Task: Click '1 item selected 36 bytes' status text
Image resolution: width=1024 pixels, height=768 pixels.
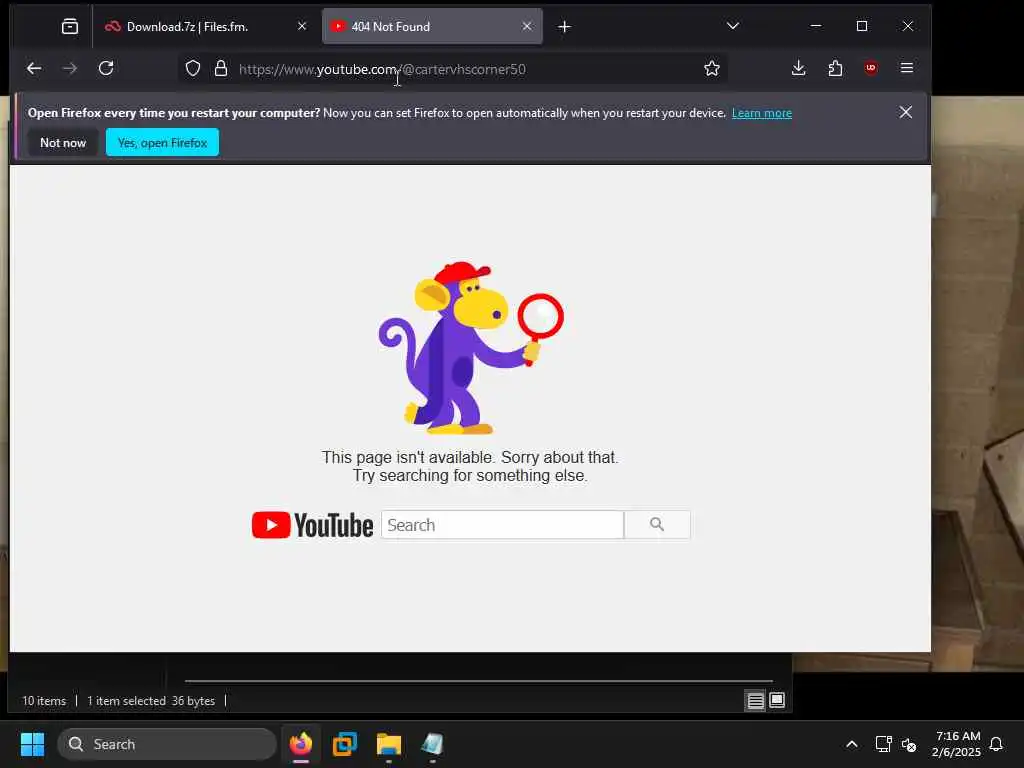Action: 151,701
